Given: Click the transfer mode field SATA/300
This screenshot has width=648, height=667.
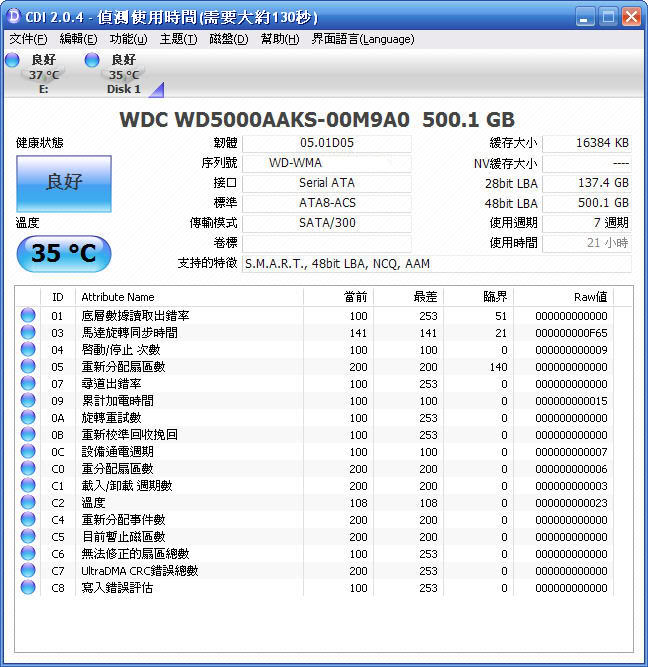Looking at the screenshot, I should click(327, 223).
